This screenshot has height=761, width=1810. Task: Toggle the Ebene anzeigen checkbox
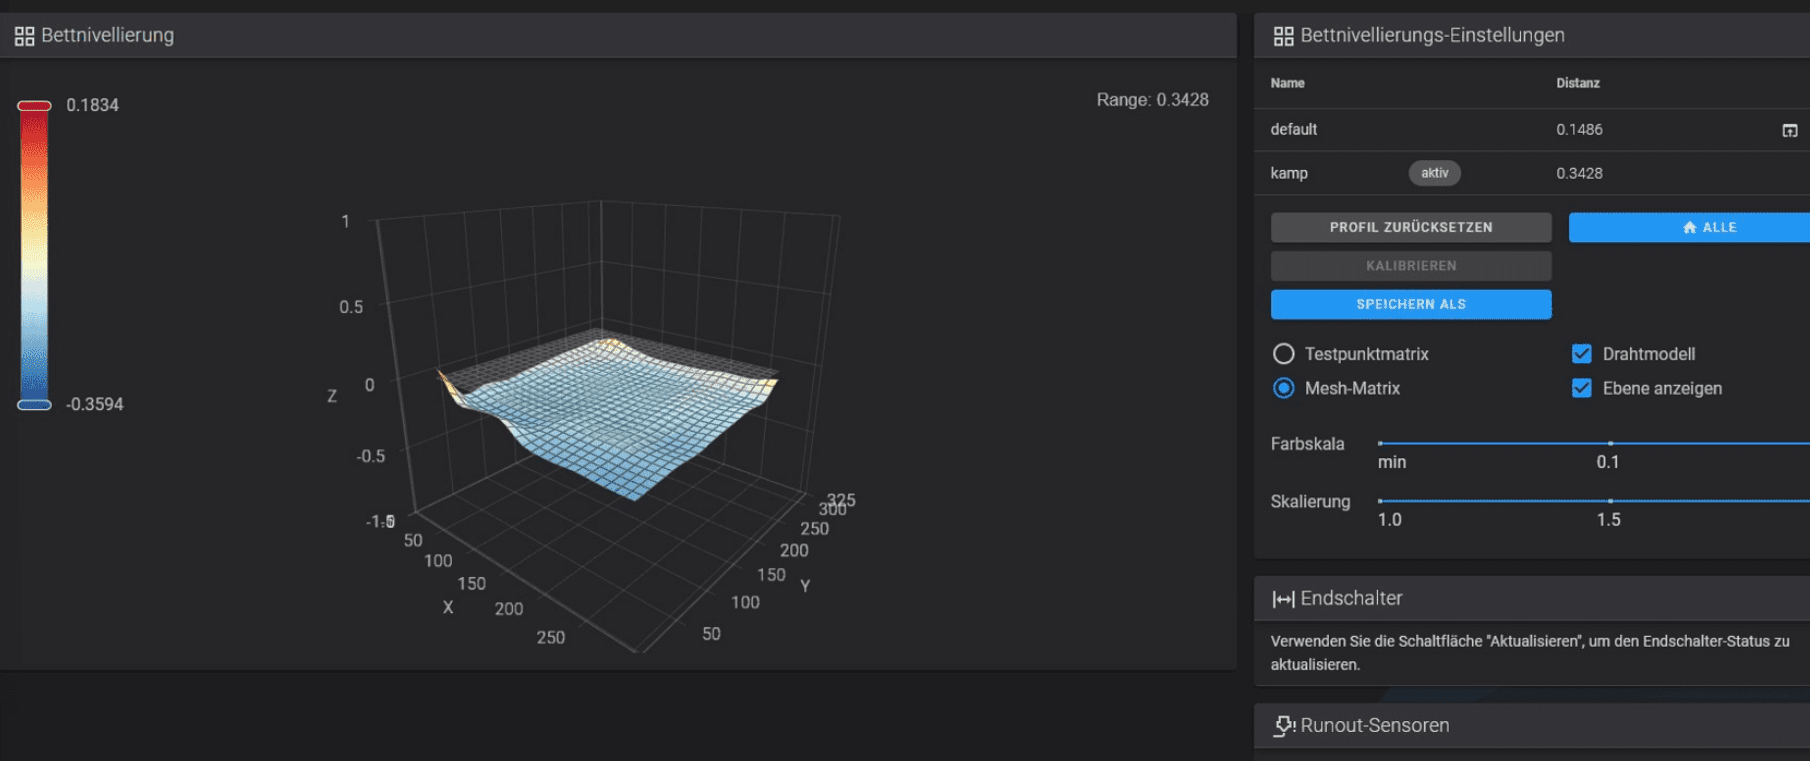coord(1581,388)
